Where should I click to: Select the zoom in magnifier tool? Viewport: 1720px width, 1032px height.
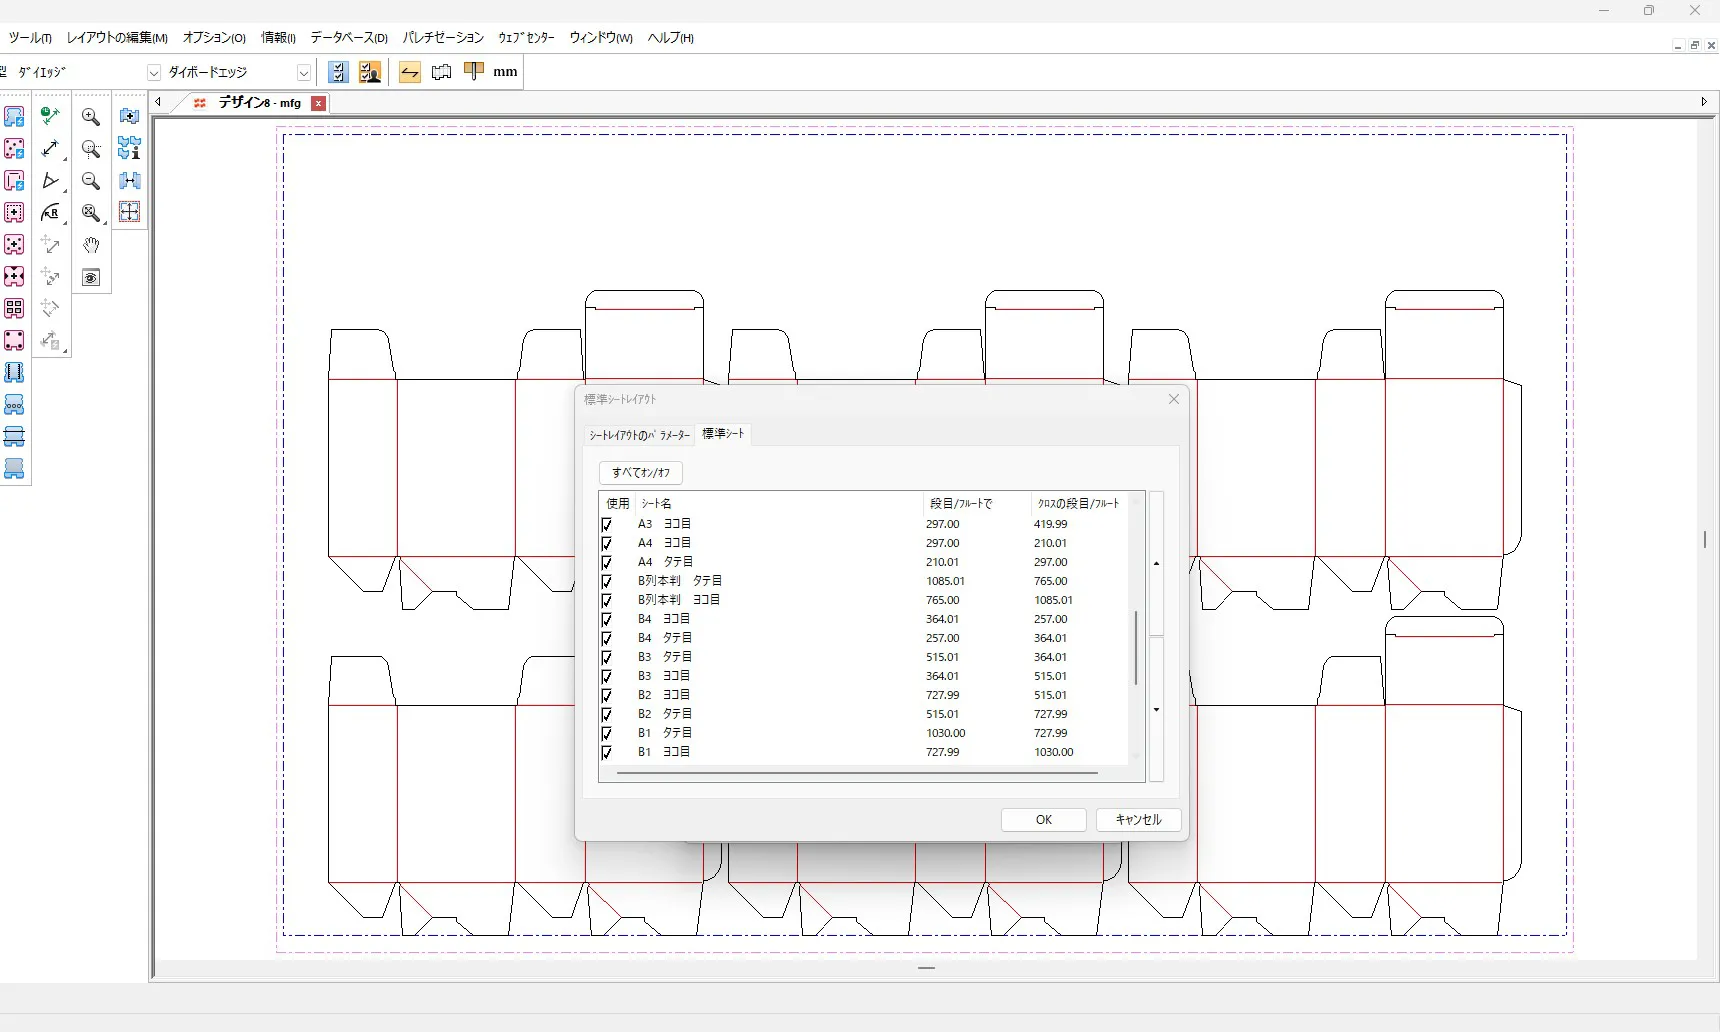click(91, 117)
